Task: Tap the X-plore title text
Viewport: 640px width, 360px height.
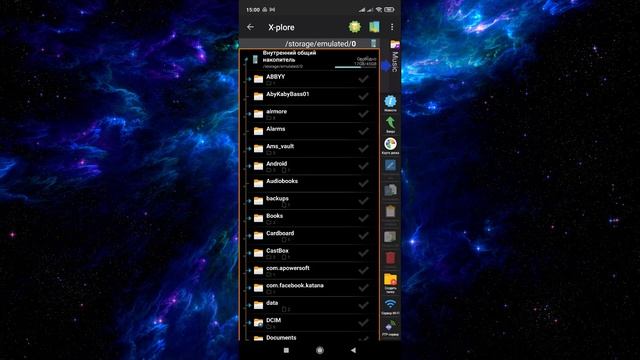Action: point(281,27)
